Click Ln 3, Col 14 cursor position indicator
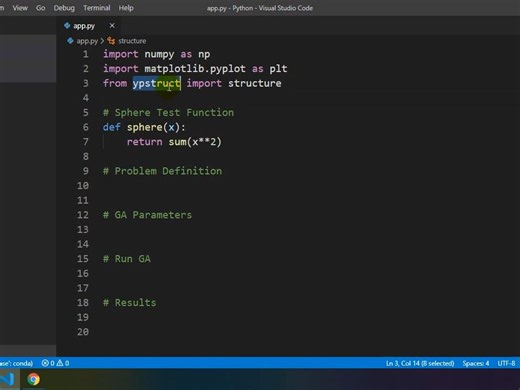520x390 pixels. 420,363
